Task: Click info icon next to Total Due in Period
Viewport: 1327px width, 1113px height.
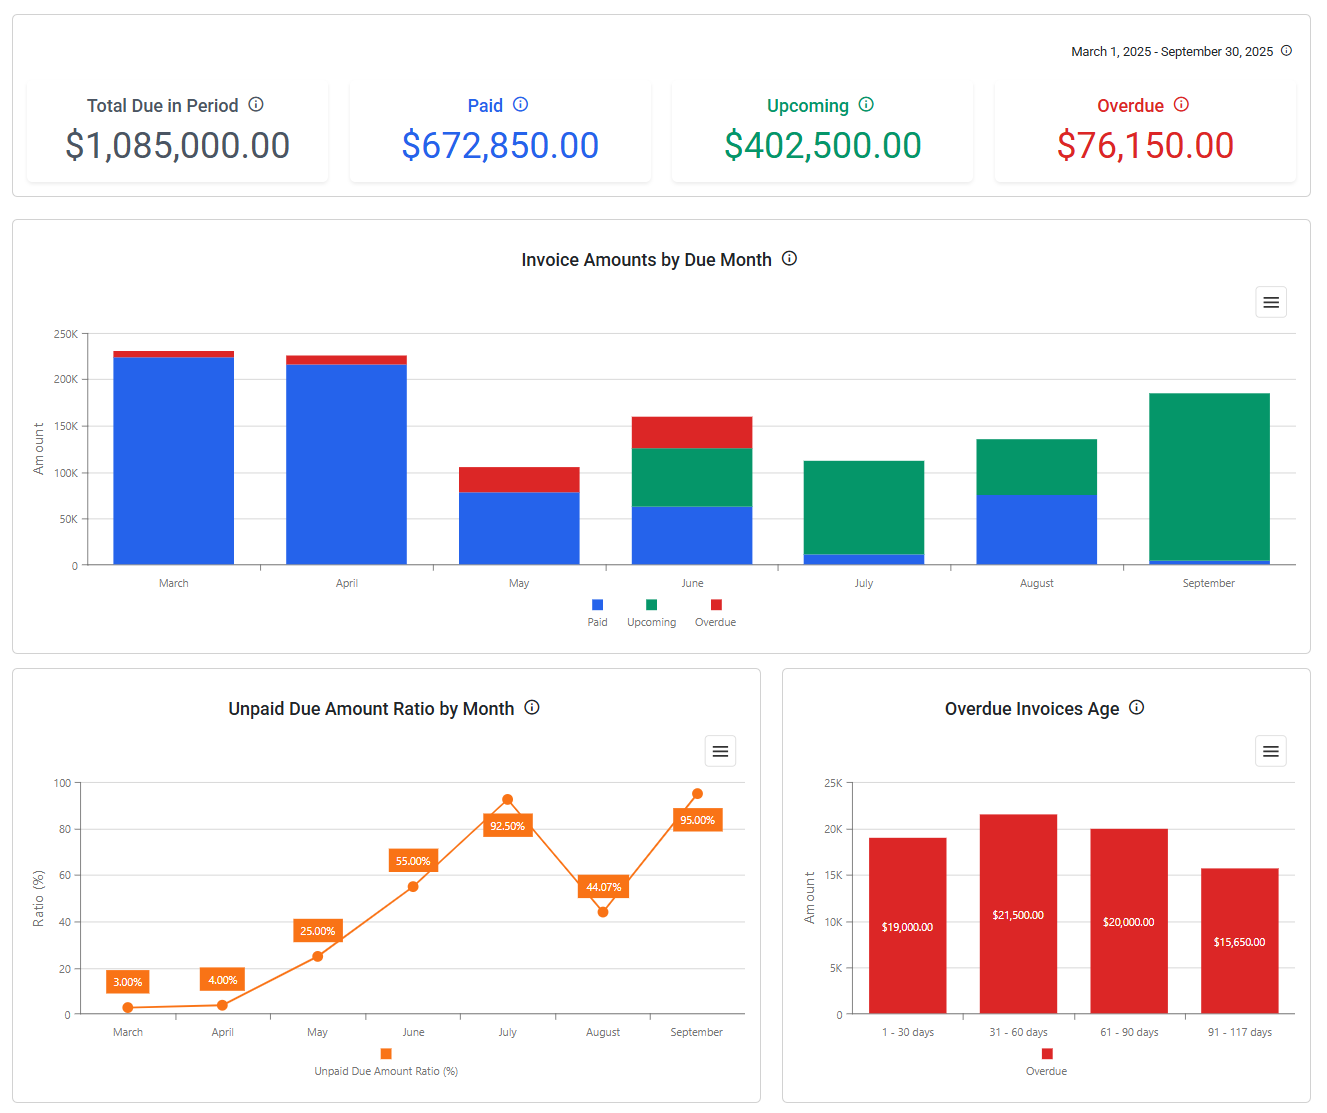Action: 256,105
